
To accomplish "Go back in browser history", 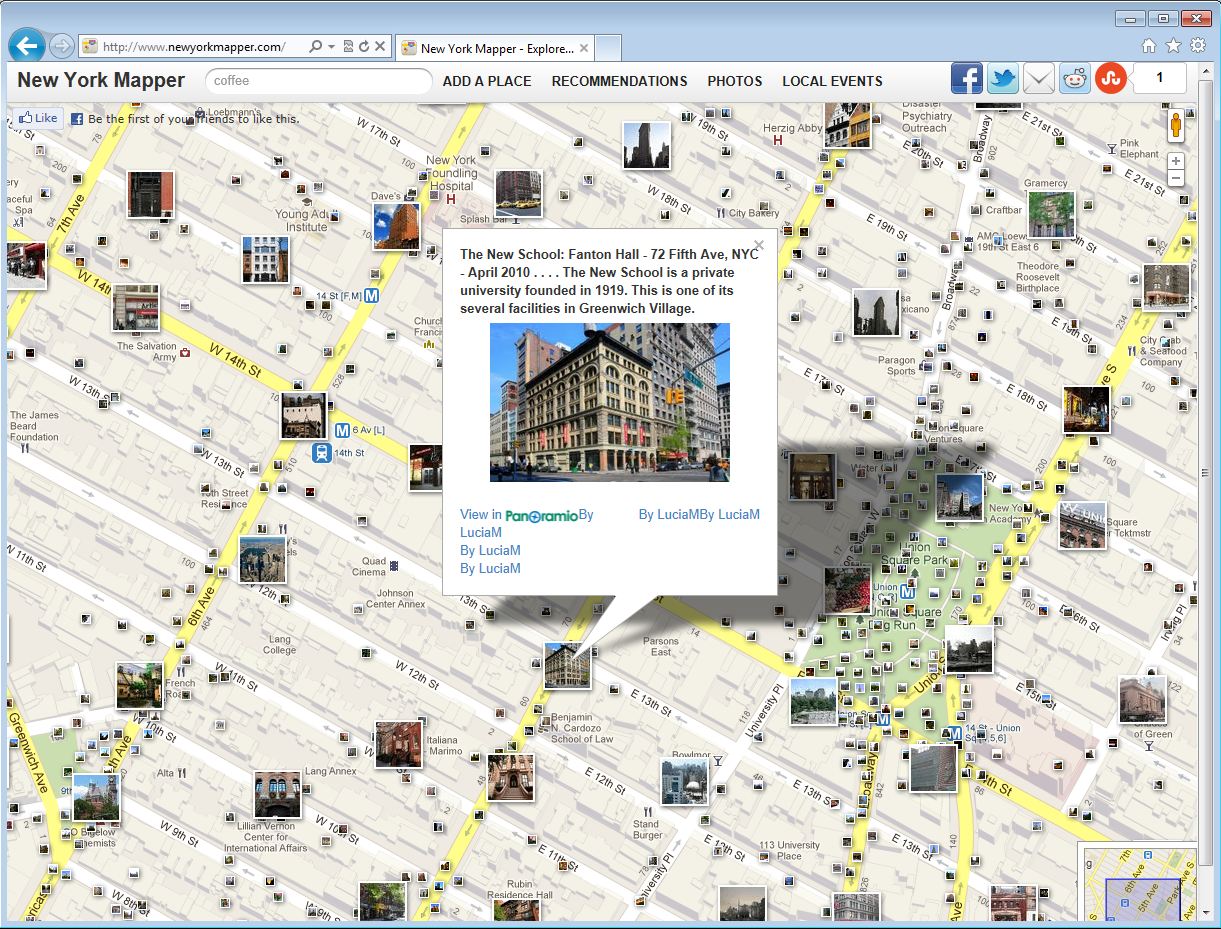I will point(28,46).
